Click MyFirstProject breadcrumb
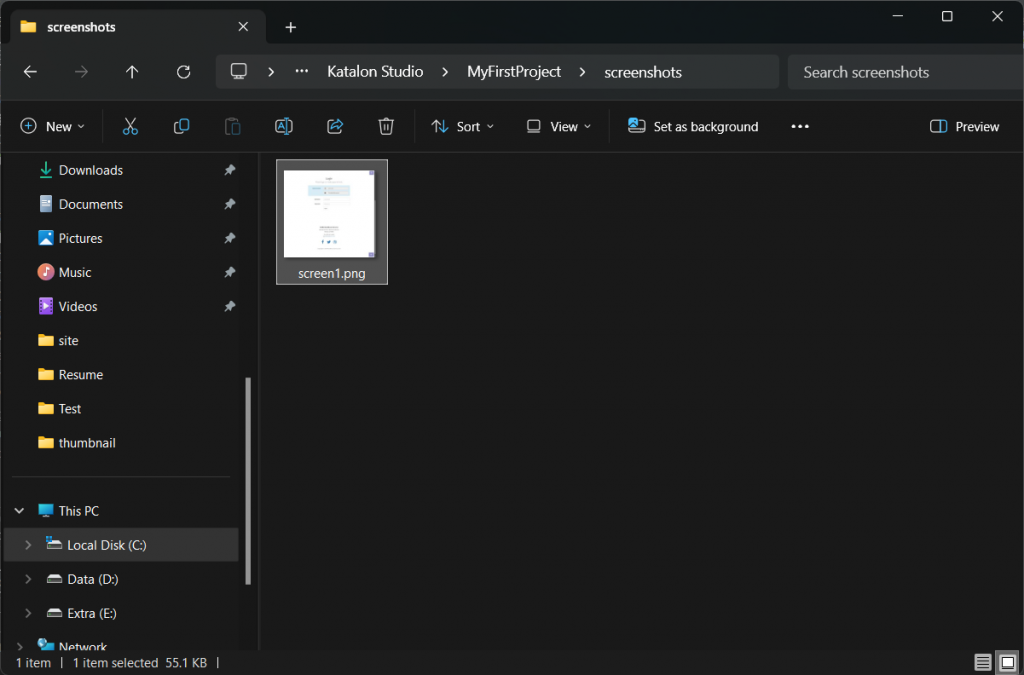 tap(514, 72)
